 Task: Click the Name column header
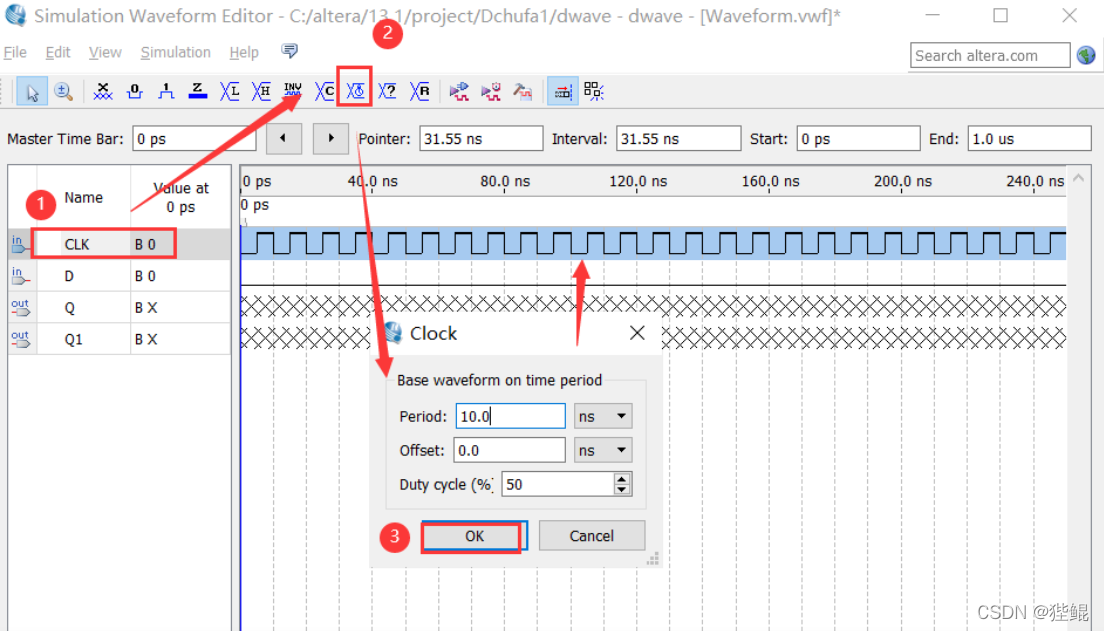coord(84,198)
